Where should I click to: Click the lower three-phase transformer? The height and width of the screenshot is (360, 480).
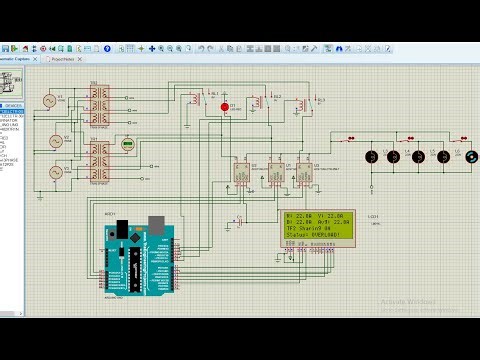tap(100, 162)
